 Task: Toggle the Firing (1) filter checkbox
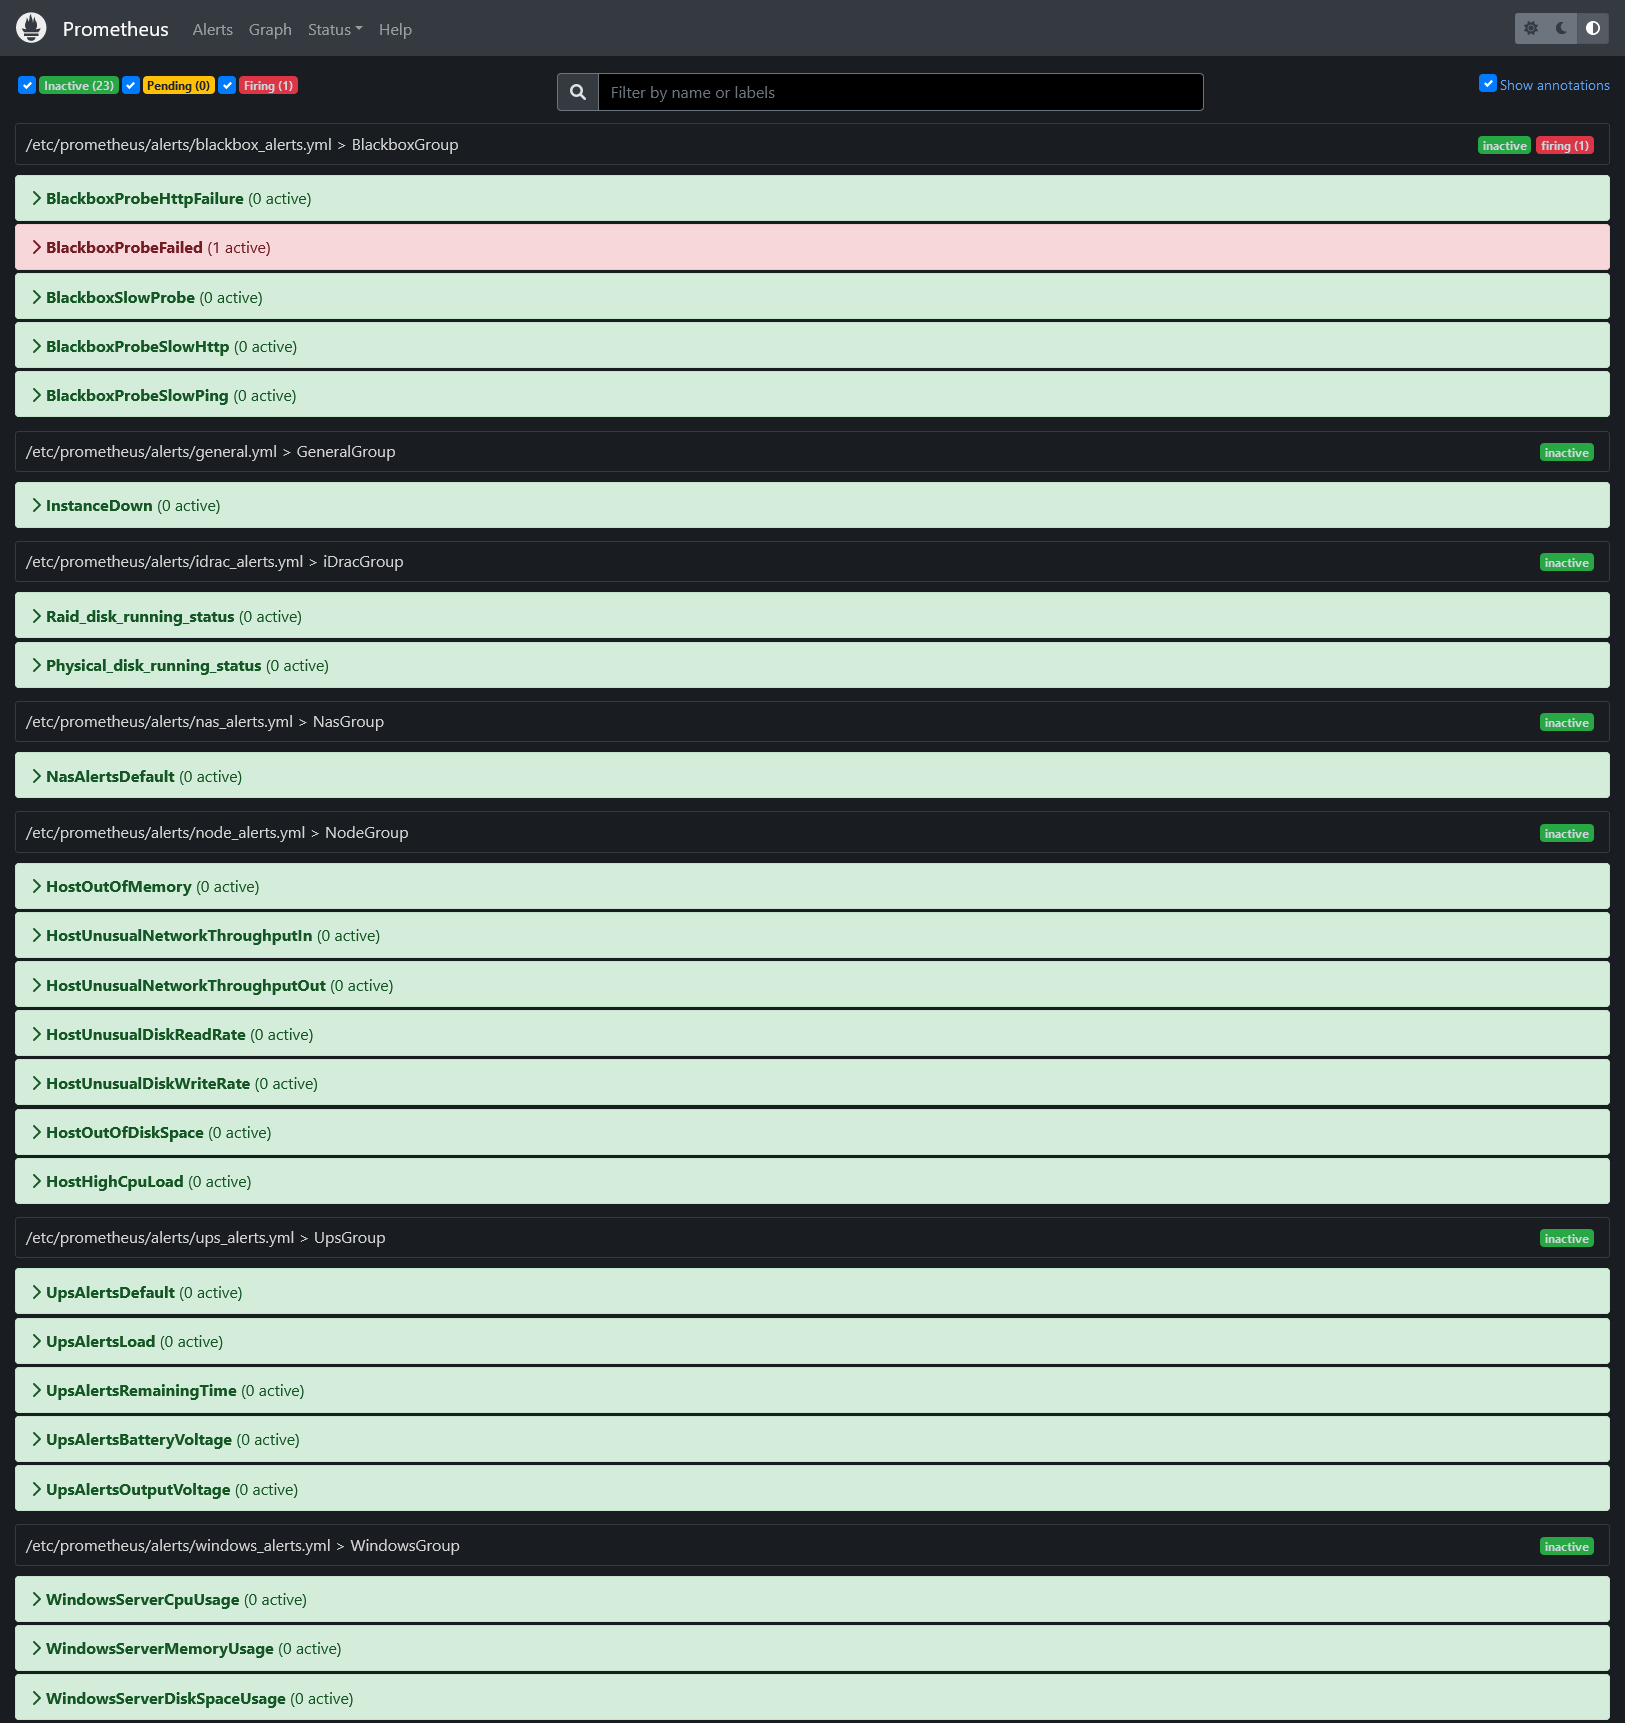pyautogui.click(x=227, y=86)
